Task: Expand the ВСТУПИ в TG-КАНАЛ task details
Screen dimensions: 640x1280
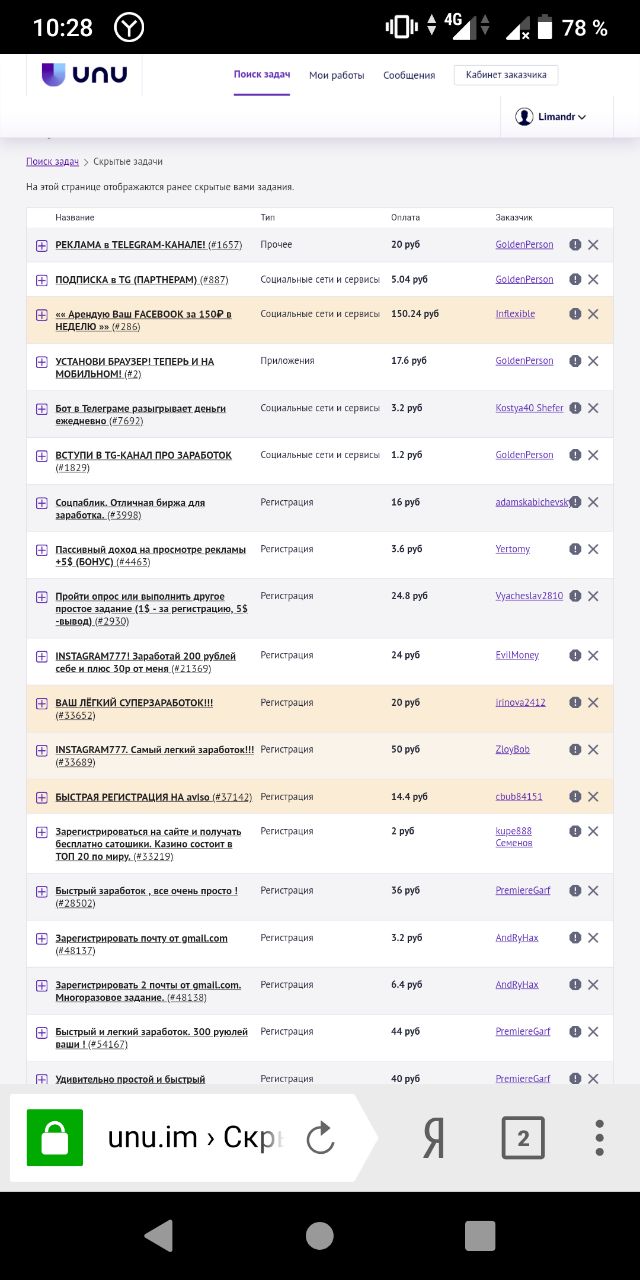Action: pyautogui.click(x=42, y=456)
